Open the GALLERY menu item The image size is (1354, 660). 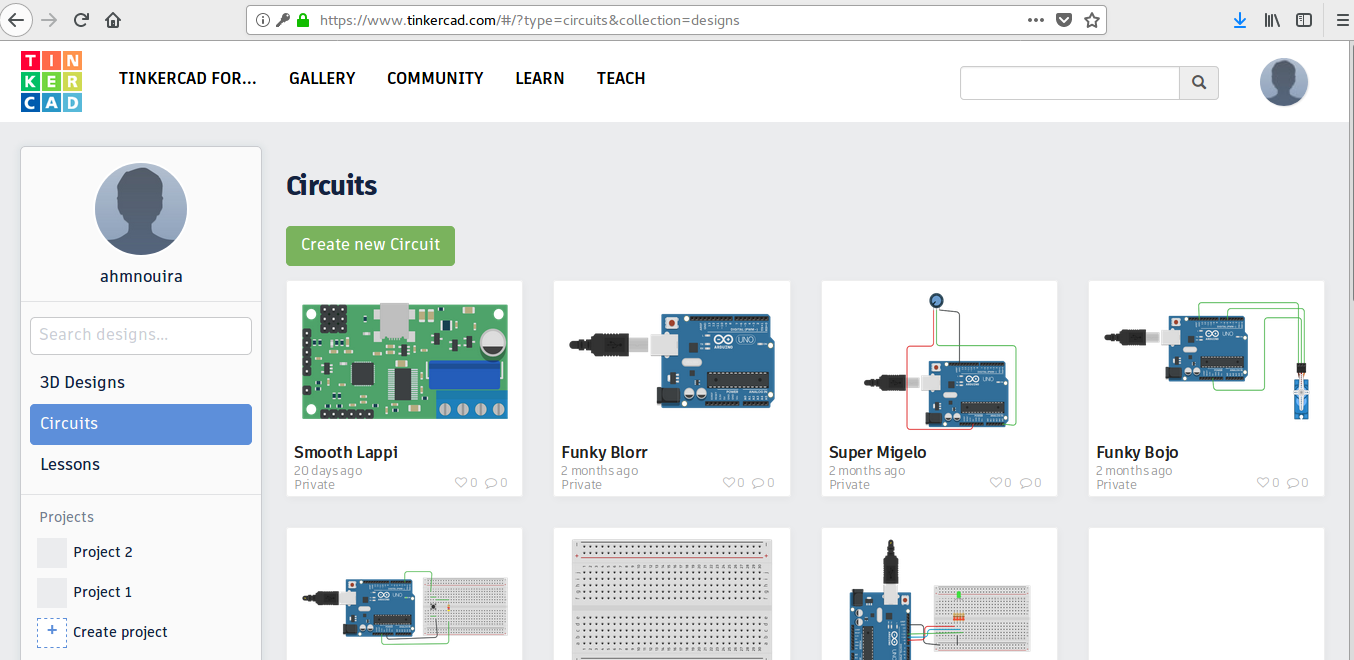(x=322, y=78)
